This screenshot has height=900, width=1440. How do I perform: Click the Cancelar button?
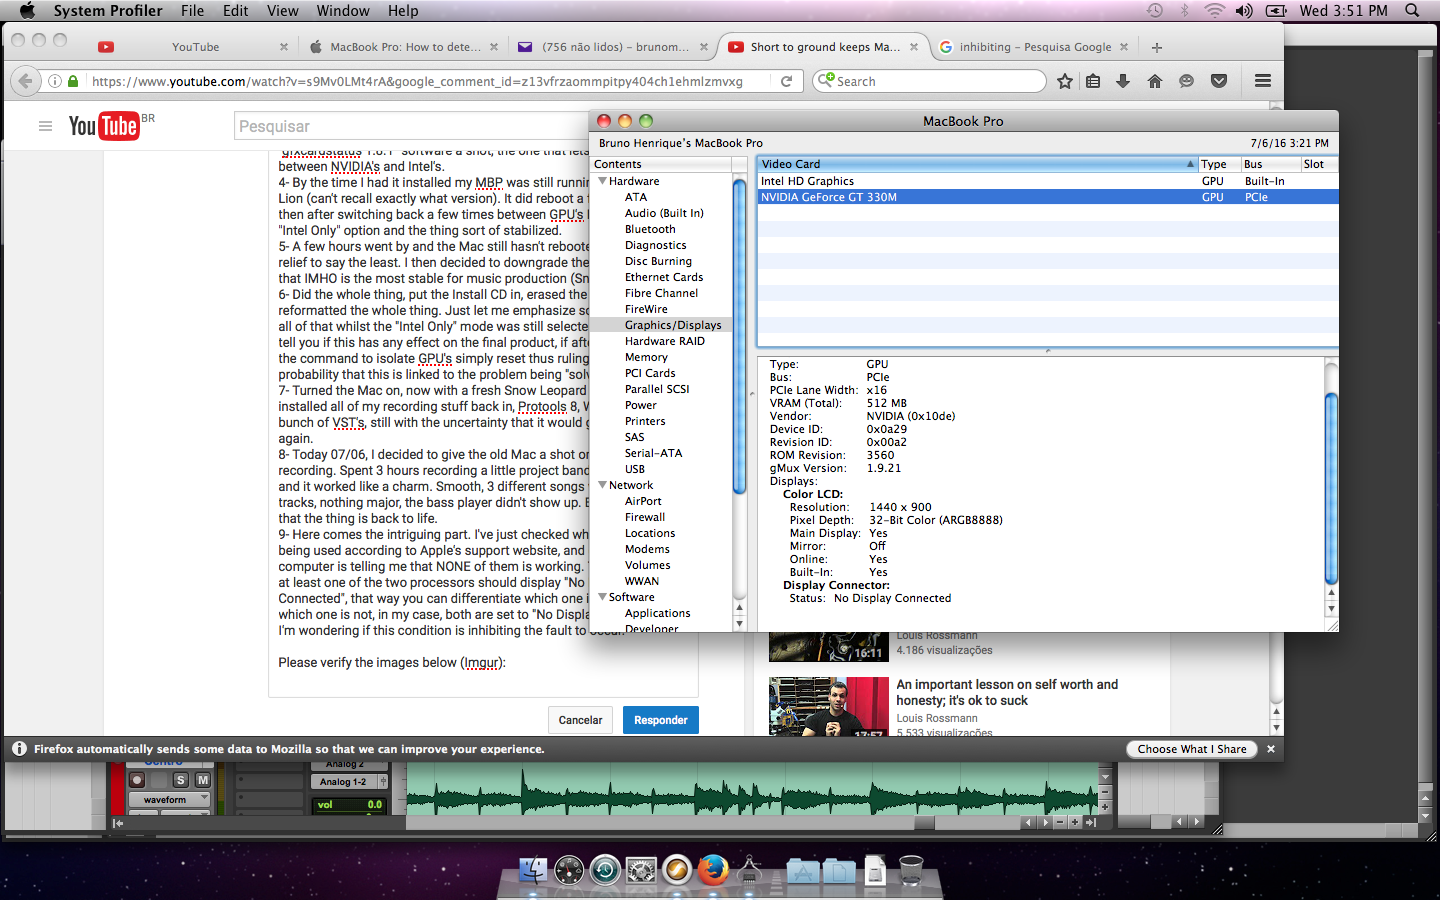pyautogui.click(x=580, y=720)
